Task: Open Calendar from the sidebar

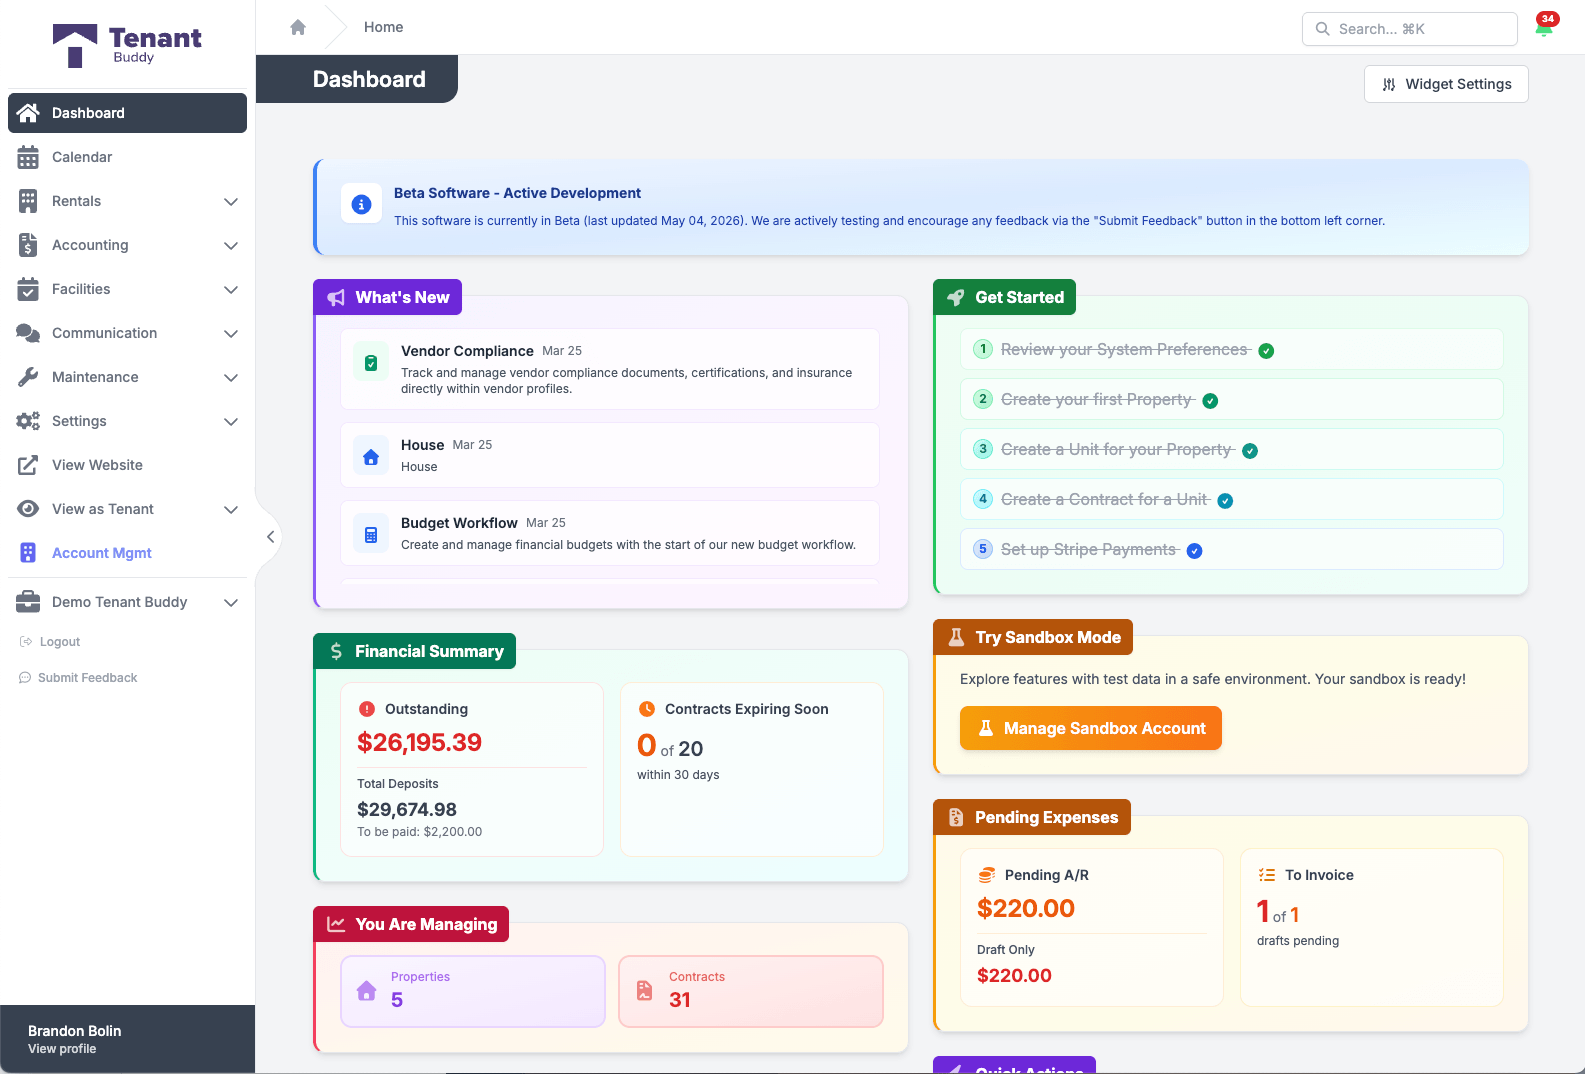Action: click(127, 157)
